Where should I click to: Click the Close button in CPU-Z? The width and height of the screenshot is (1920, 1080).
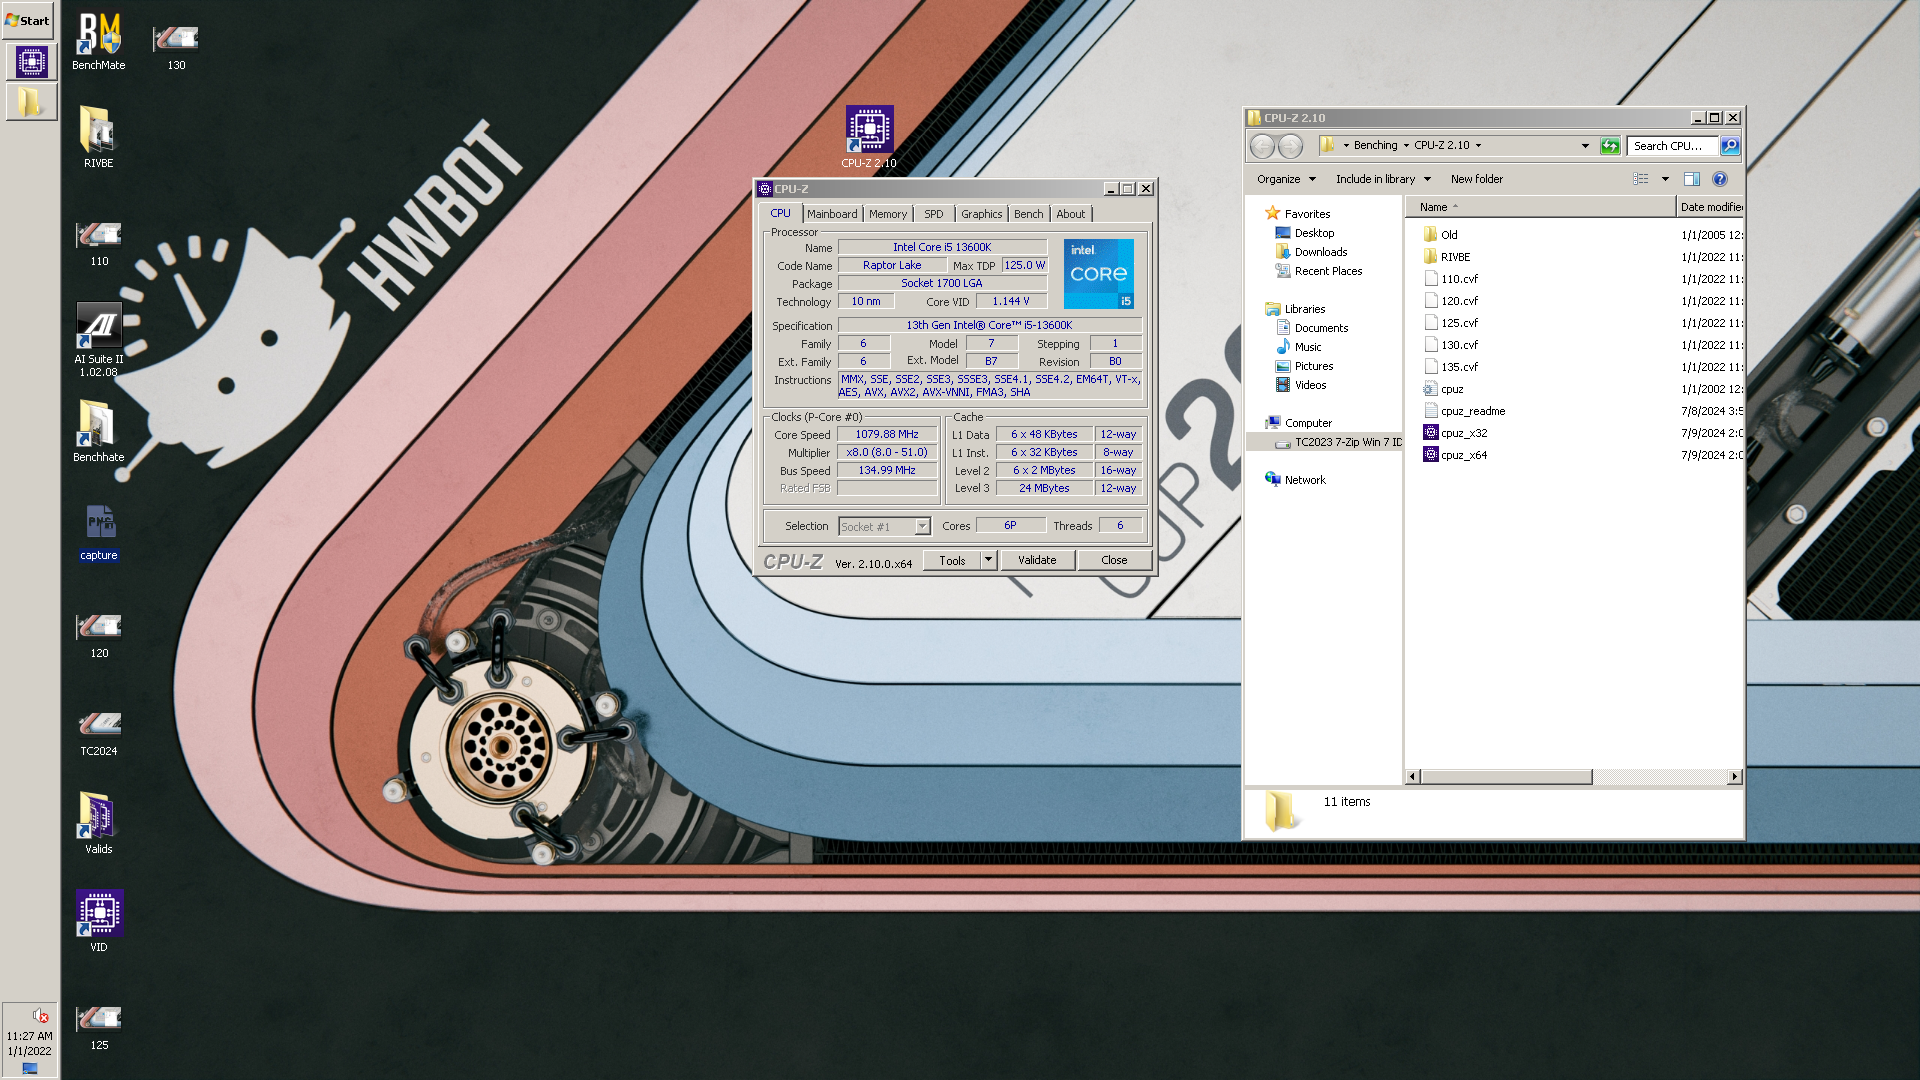1114,560
